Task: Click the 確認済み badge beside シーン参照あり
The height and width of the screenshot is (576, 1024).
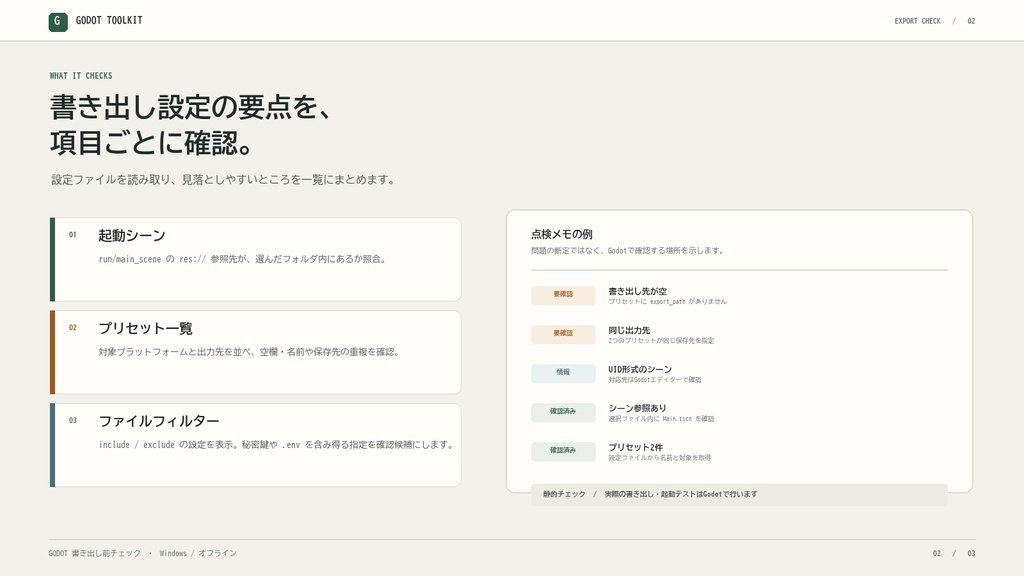Action: point(563,412)
